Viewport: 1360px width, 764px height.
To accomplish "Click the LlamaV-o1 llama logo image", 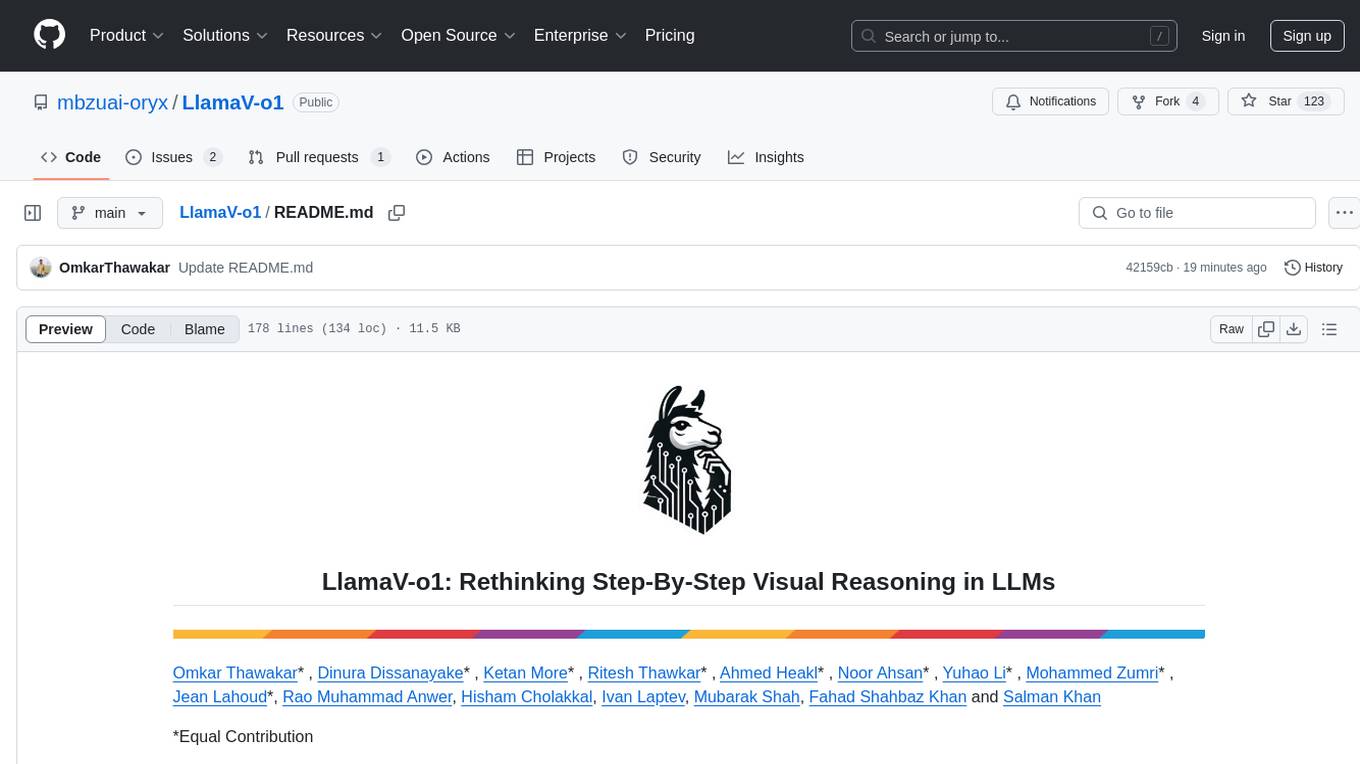I will tap(687, 459).
